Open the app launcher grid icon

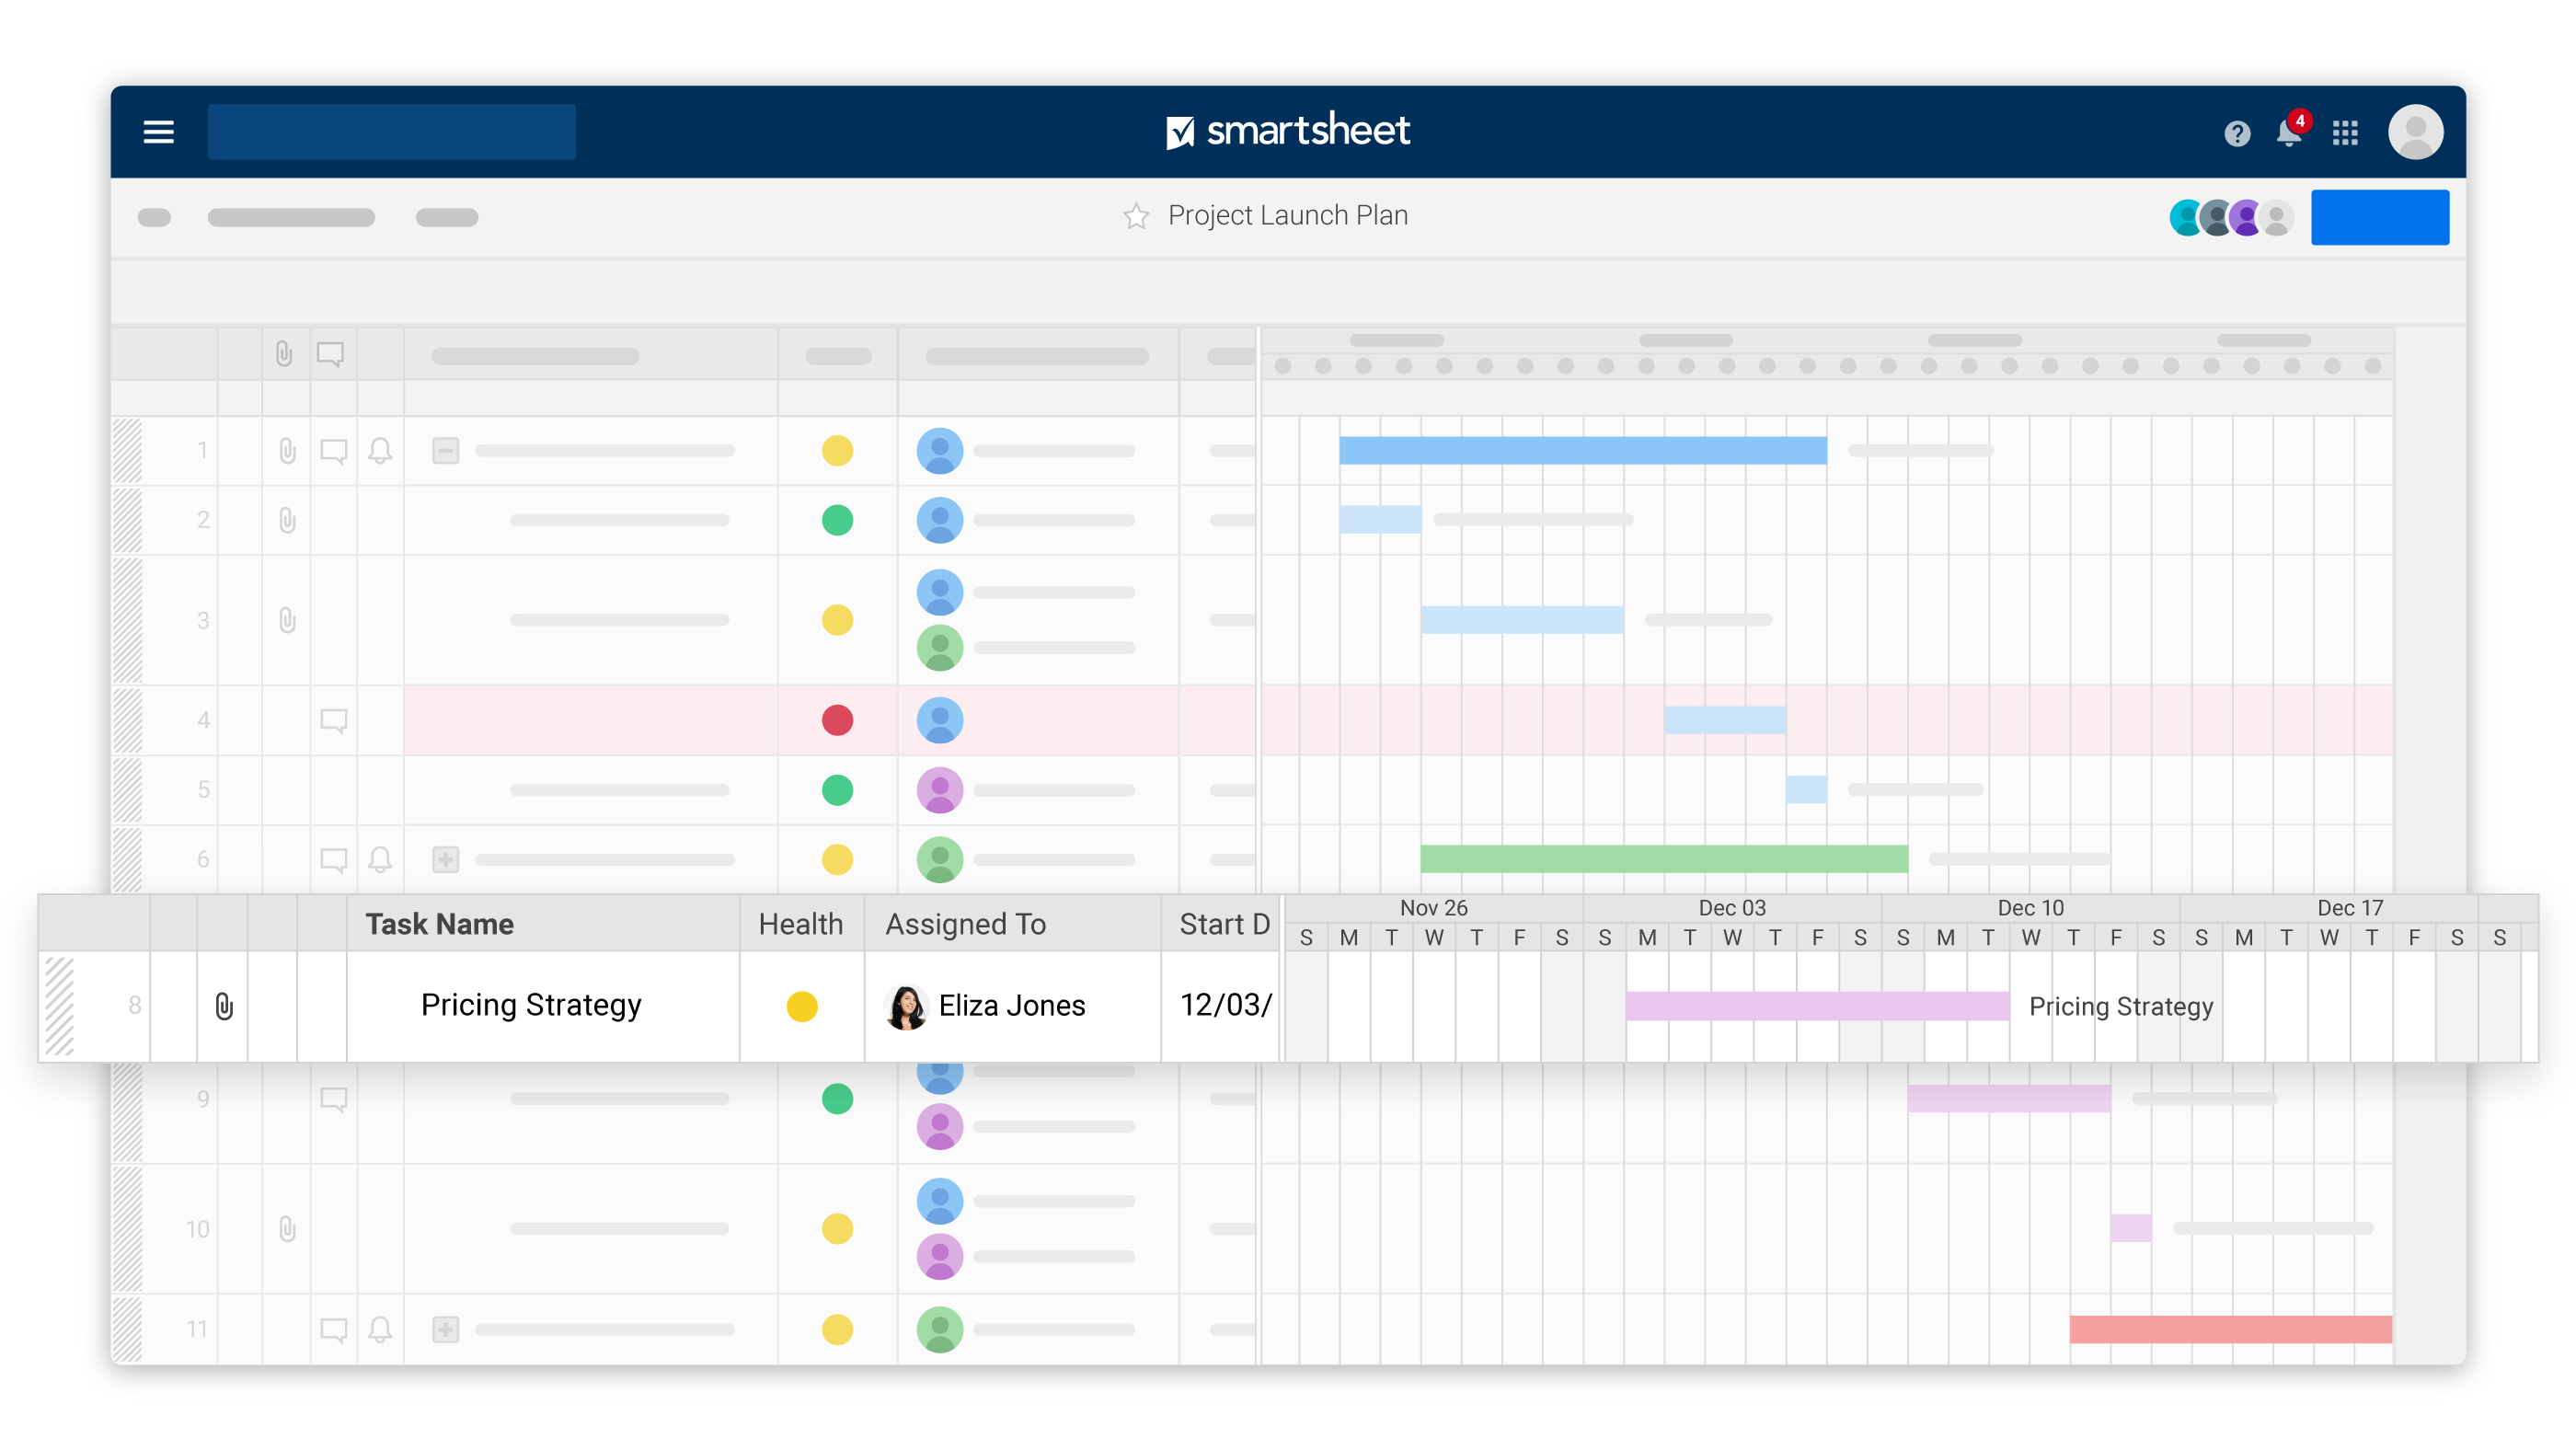coord(2345,133)
